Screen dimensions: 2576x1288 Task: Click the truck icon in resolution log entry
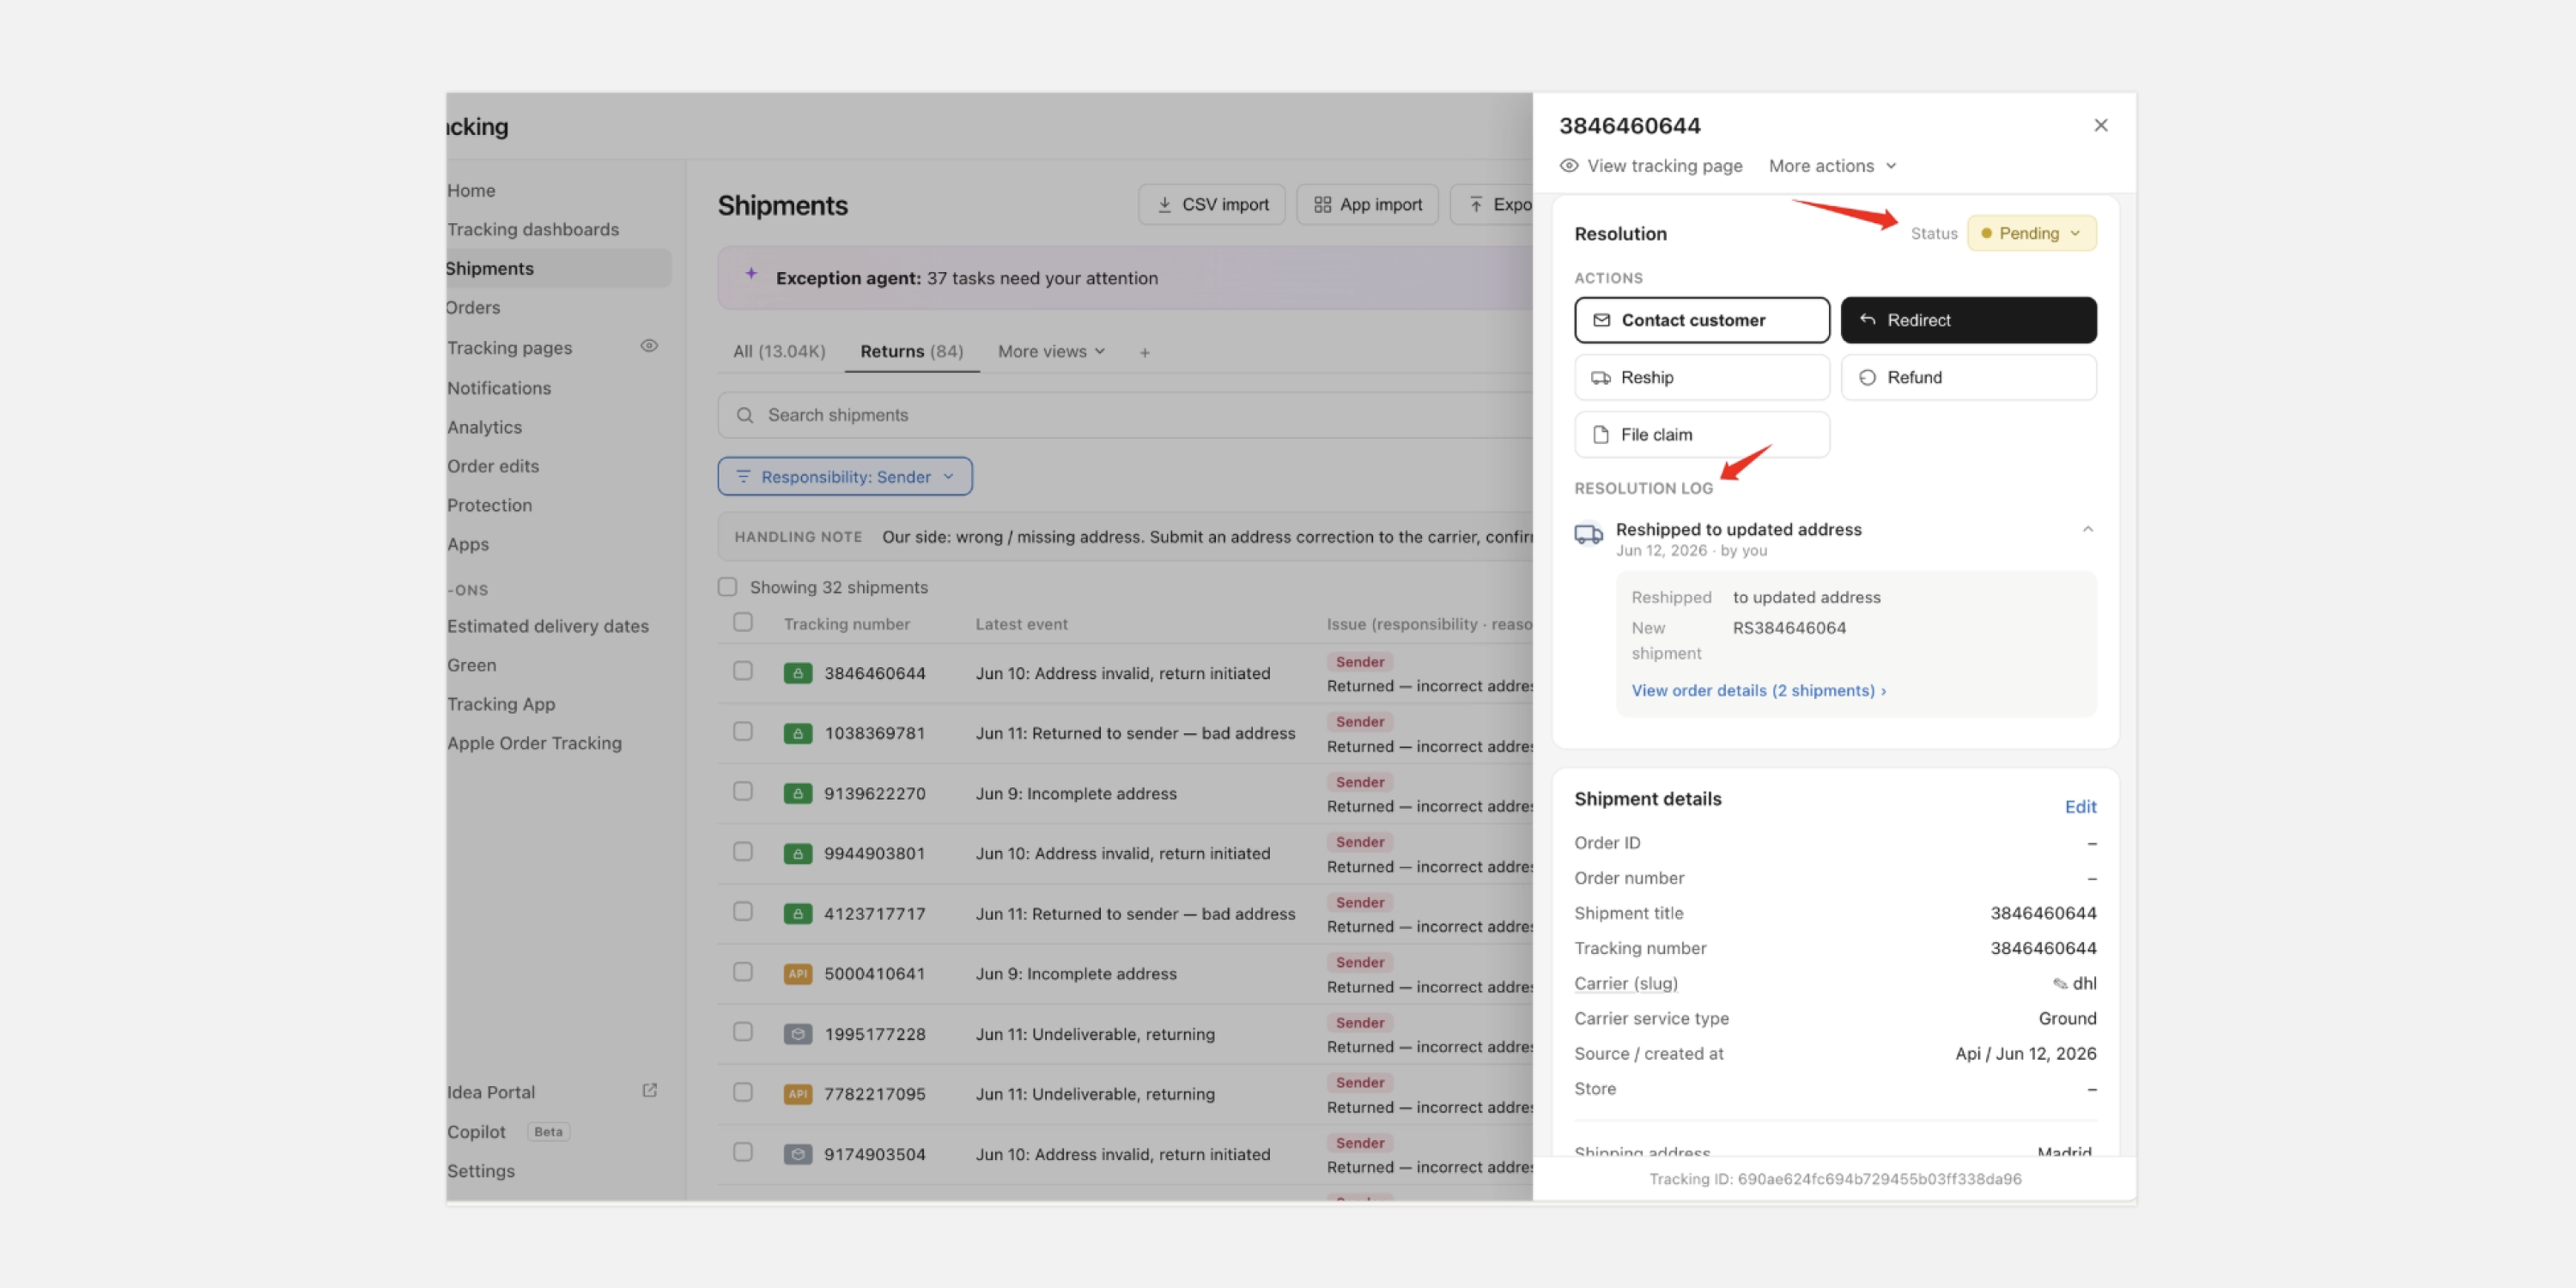click(1588, 534)
